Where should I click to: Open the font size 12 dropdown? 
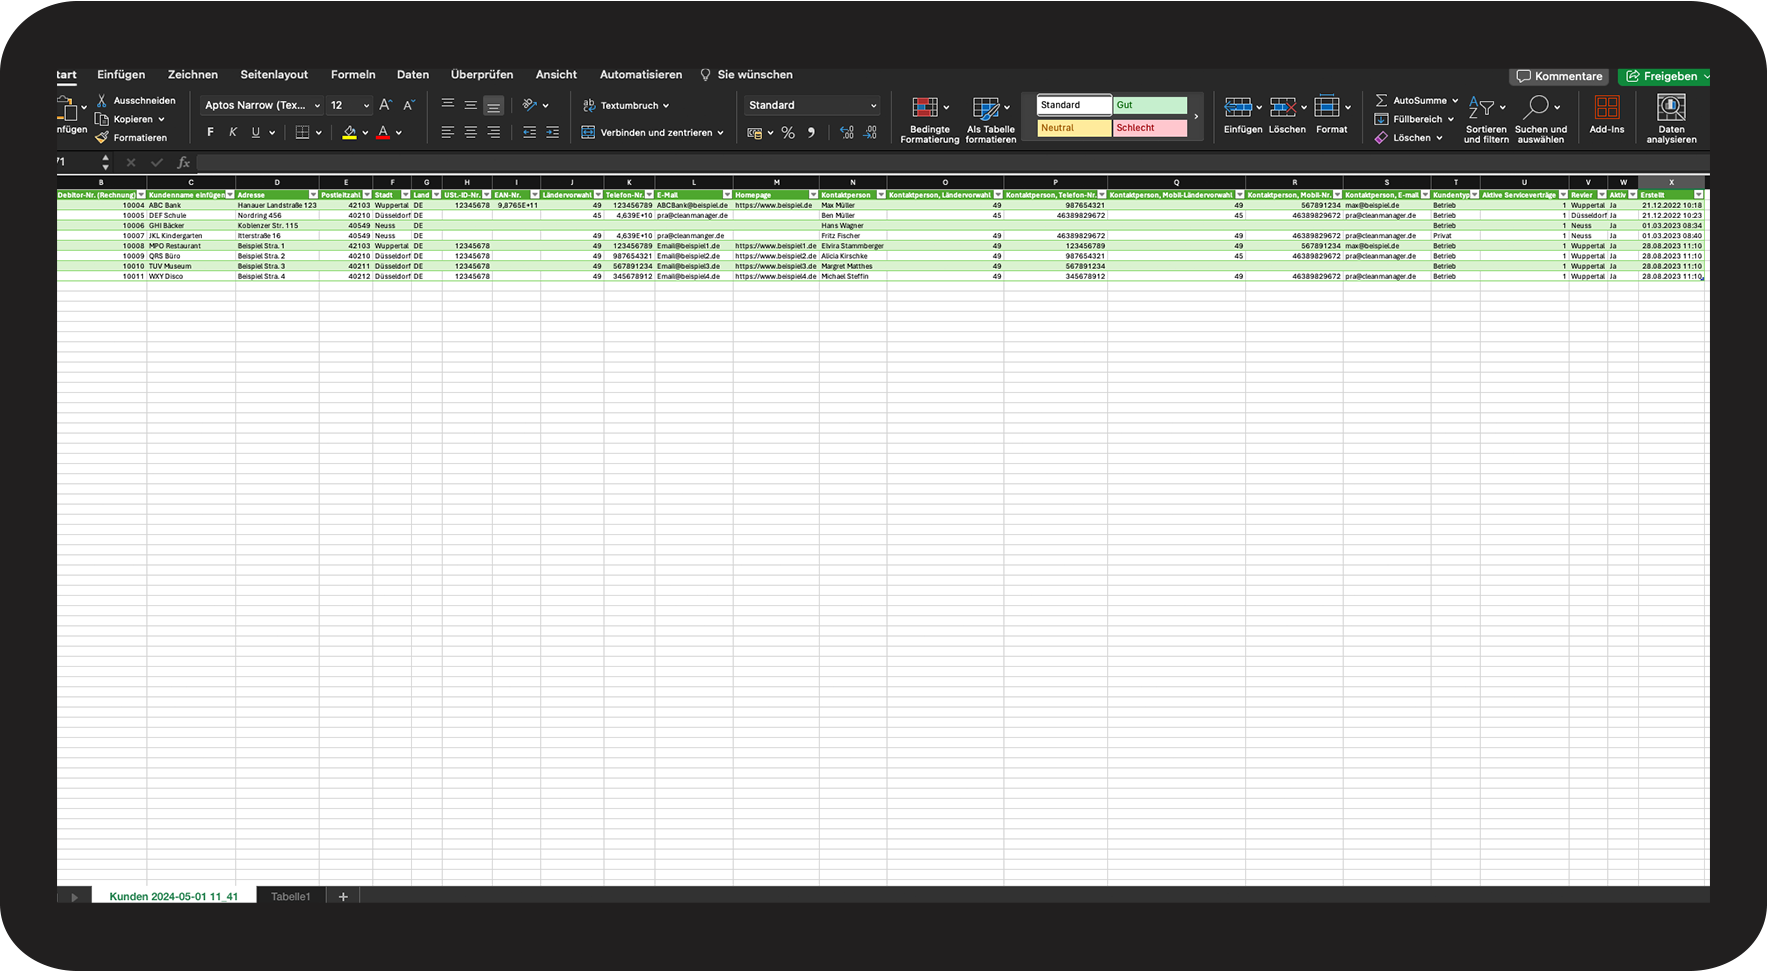[x=350, y=105]
